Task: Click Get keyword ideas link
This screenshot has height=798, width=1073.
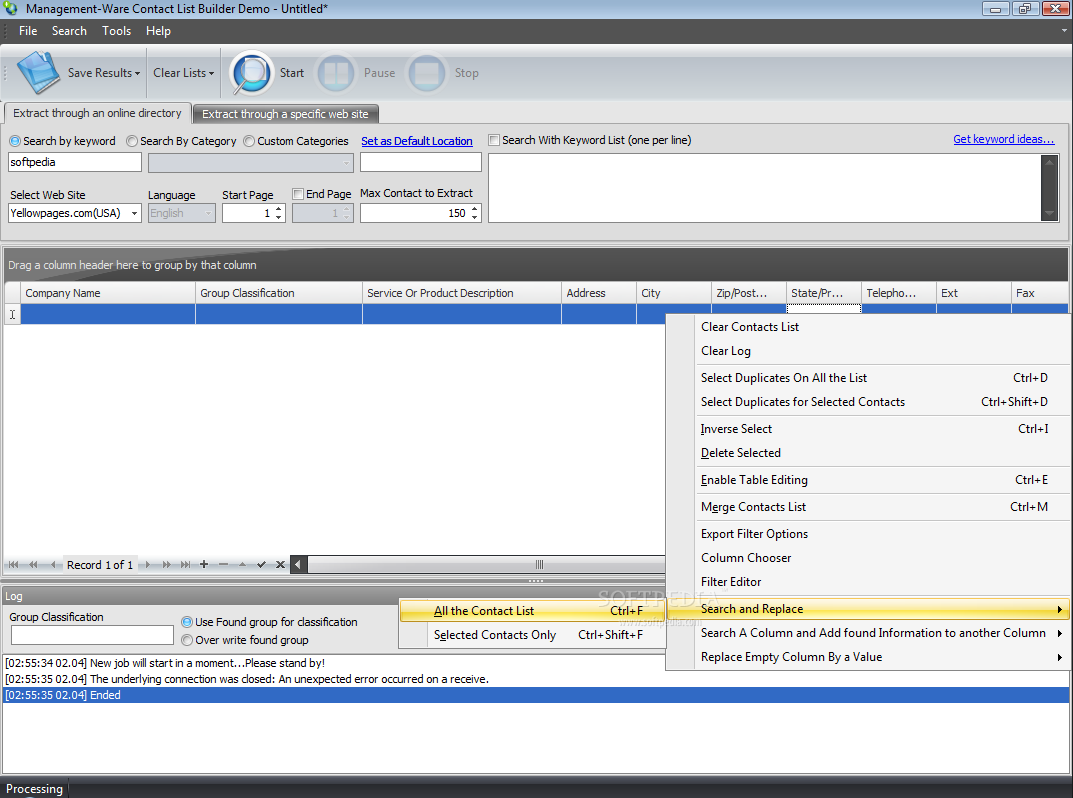Action: tap(1003, 139)
